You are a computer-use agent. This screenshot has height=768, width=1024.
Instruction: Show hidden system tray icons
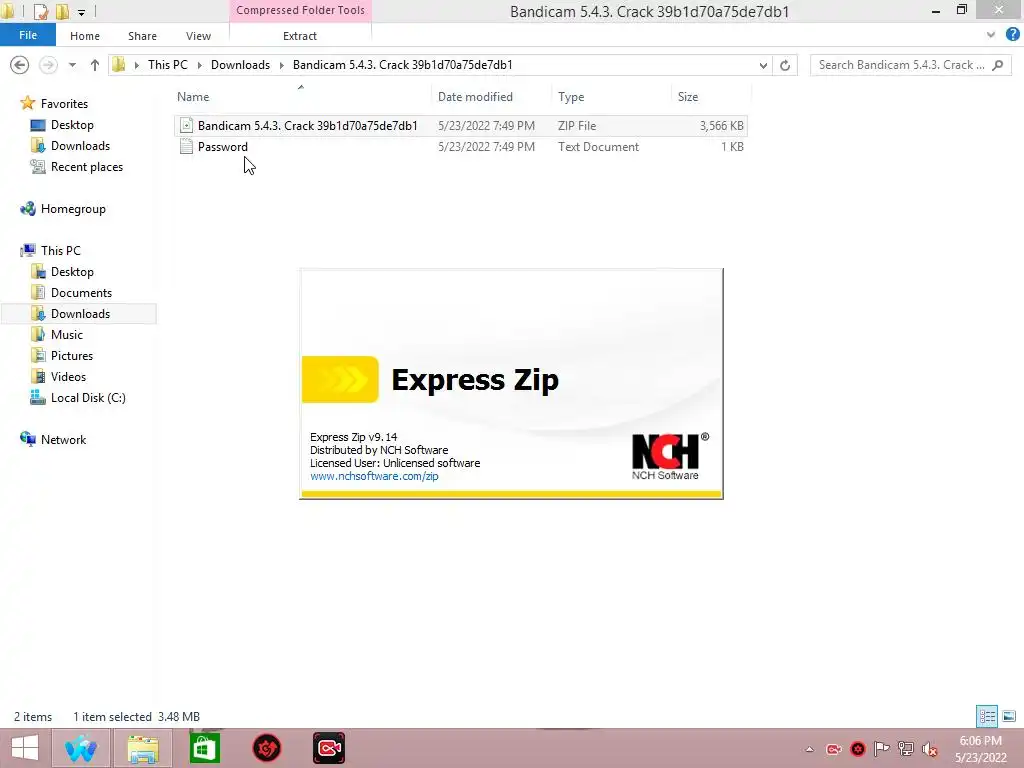coord(809,749)
